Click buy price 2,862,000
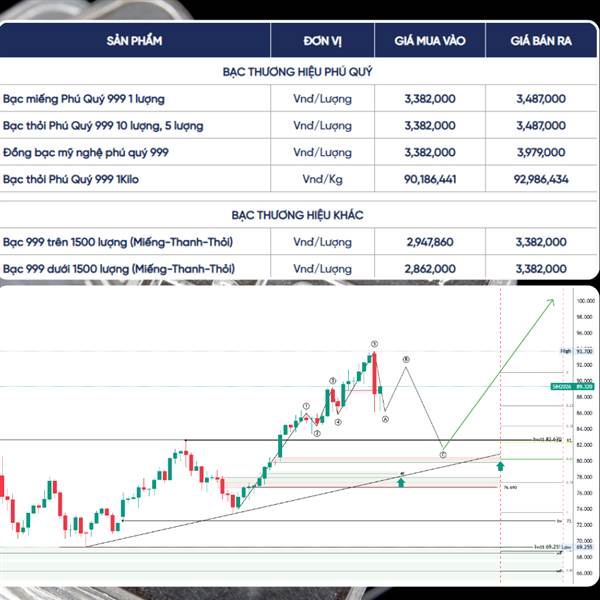Viewport: 600px width, 600px height. pyautogui.click(x=430, y=269)
